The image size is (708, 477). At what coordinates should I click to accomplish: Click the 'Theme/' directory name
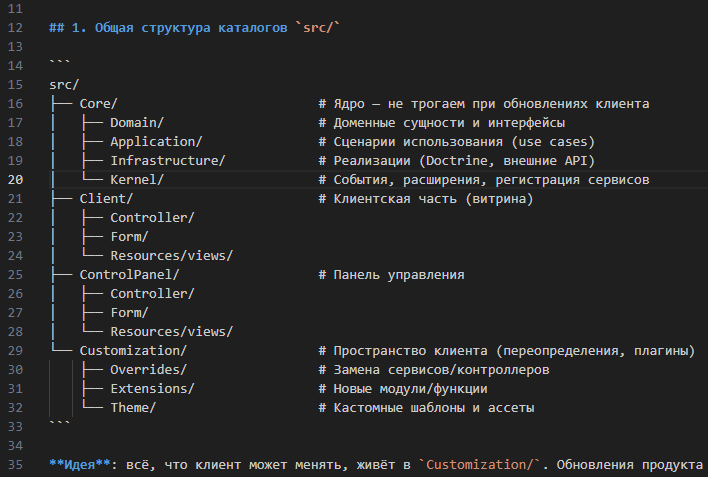(x=133, y=408)
